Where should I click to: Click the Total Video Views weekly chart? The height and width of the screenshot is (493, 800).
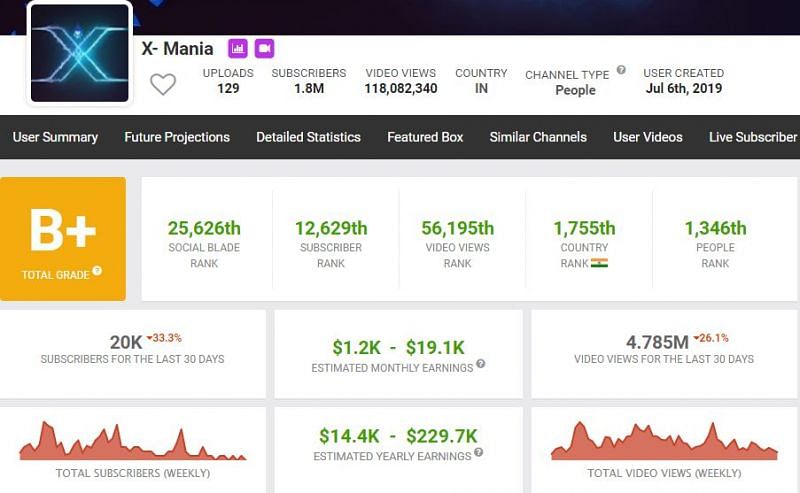[x=664, y=441]
